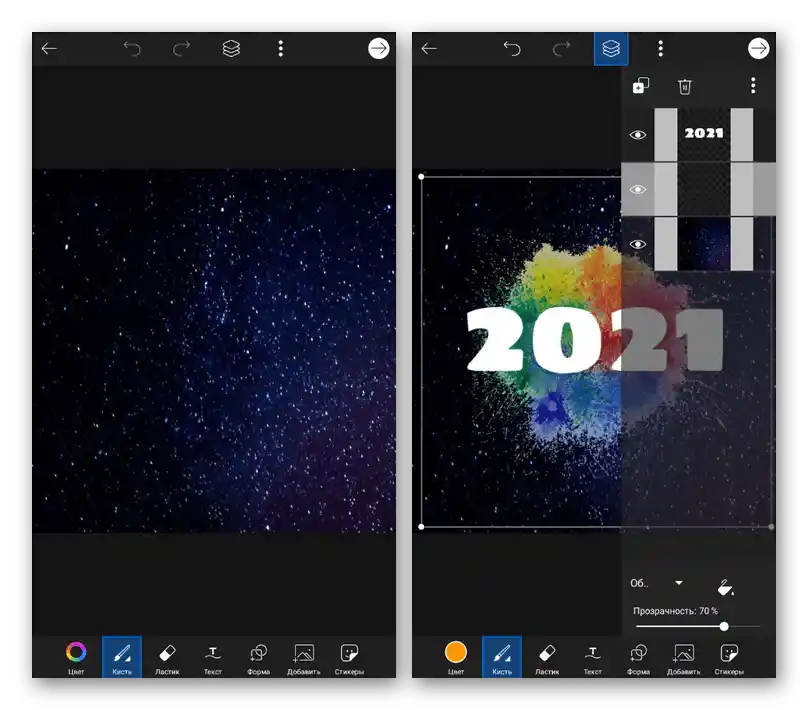Select Ластик eraser tool in left screen

pos(167,657)
